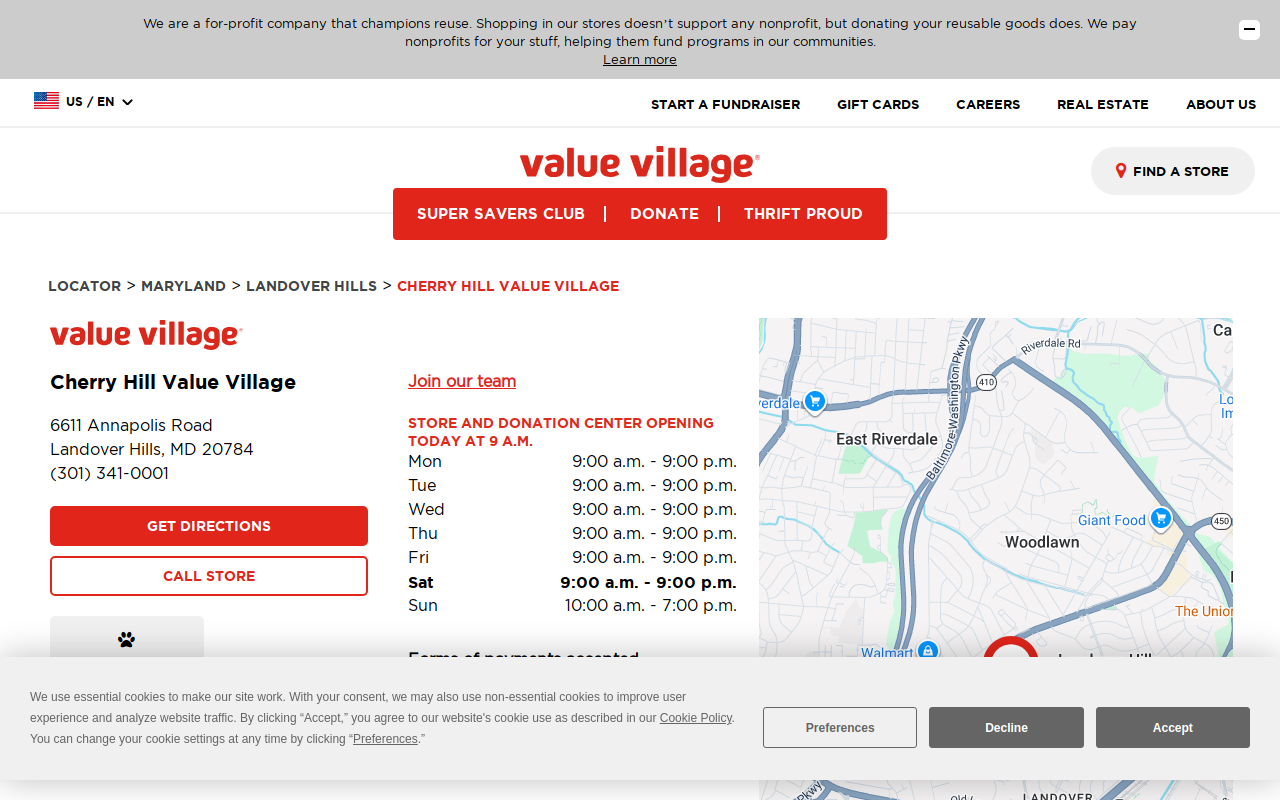Image resolution: width=1280 pixels, height=800 pixels.
Task: Click the Call Store button
Action: click(x=209, y=576)
